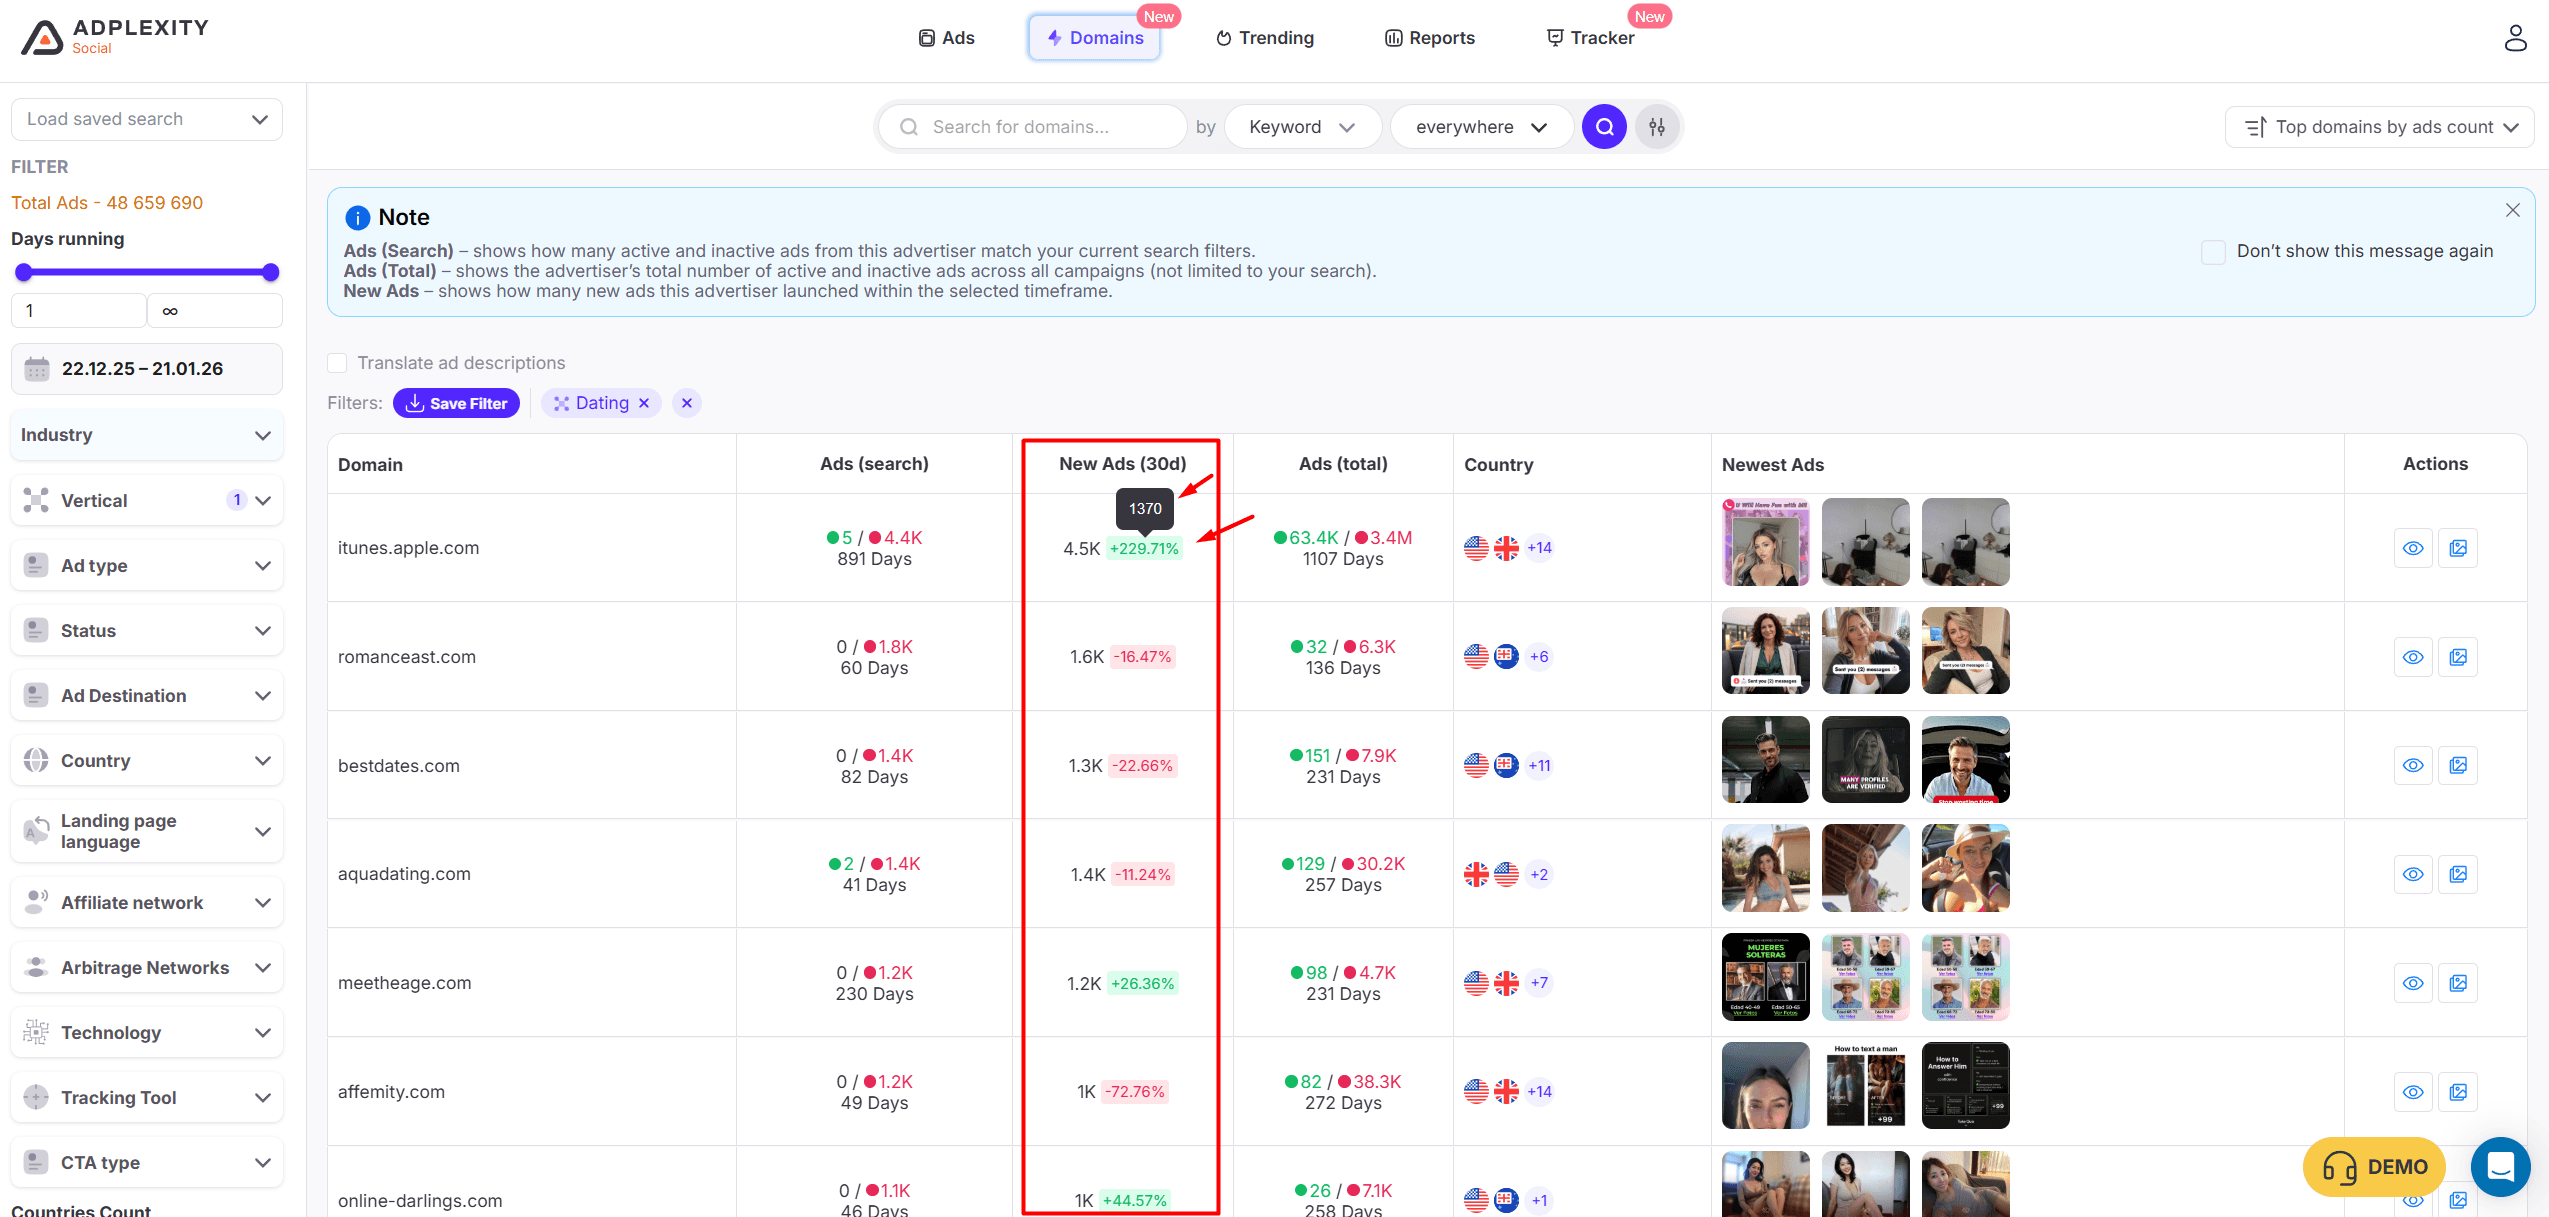Open advanced search settings sliders icon

pyautogui.click(x=1656, y=127)
